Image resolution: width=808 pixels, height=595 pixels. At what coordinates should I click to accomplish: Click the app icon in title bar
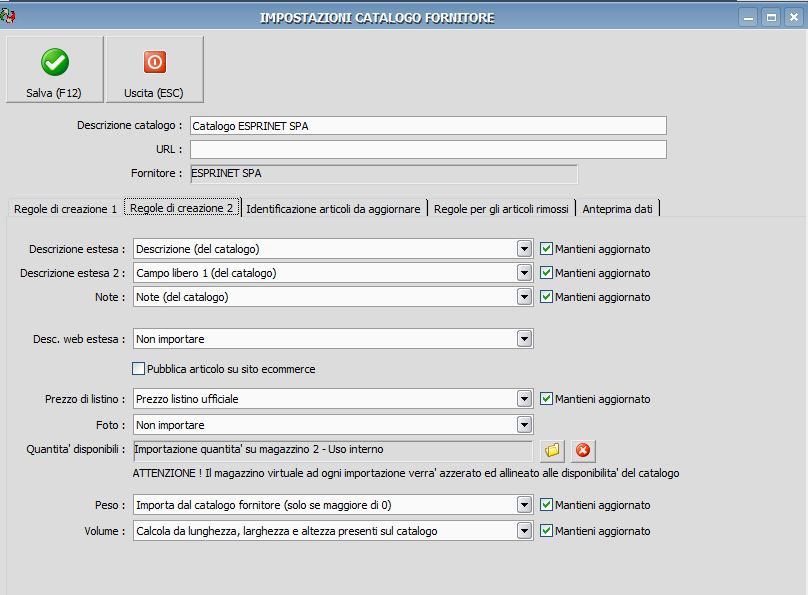pos(9,17)
